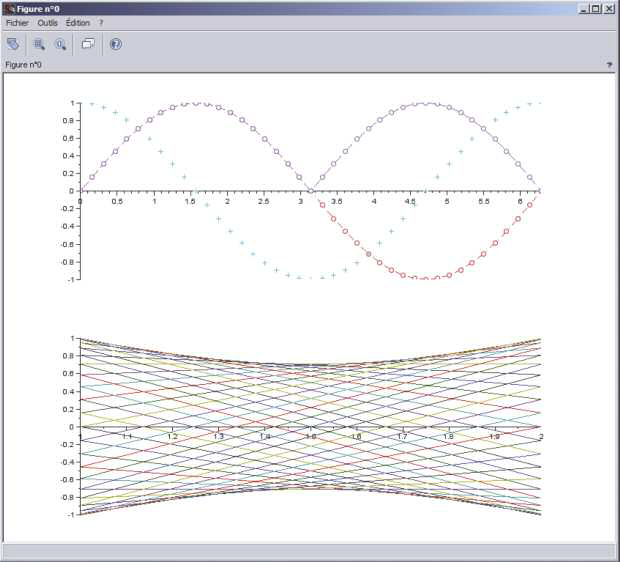Open the ? help menu in menu bar

(x=101, y=22)
